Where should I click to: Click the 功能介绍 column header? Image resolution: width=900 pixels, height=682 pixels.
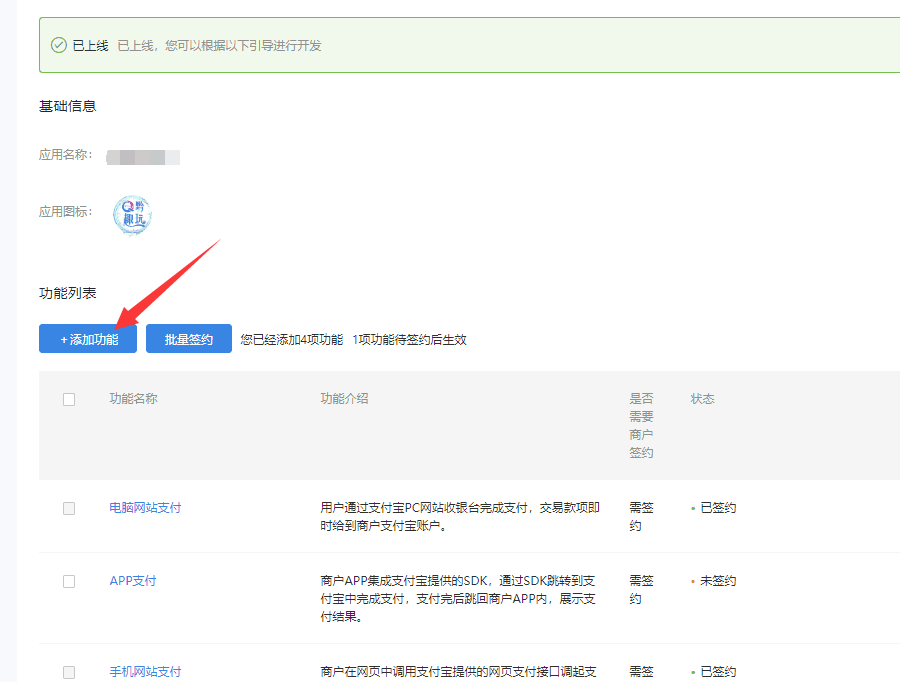point(344,399)
